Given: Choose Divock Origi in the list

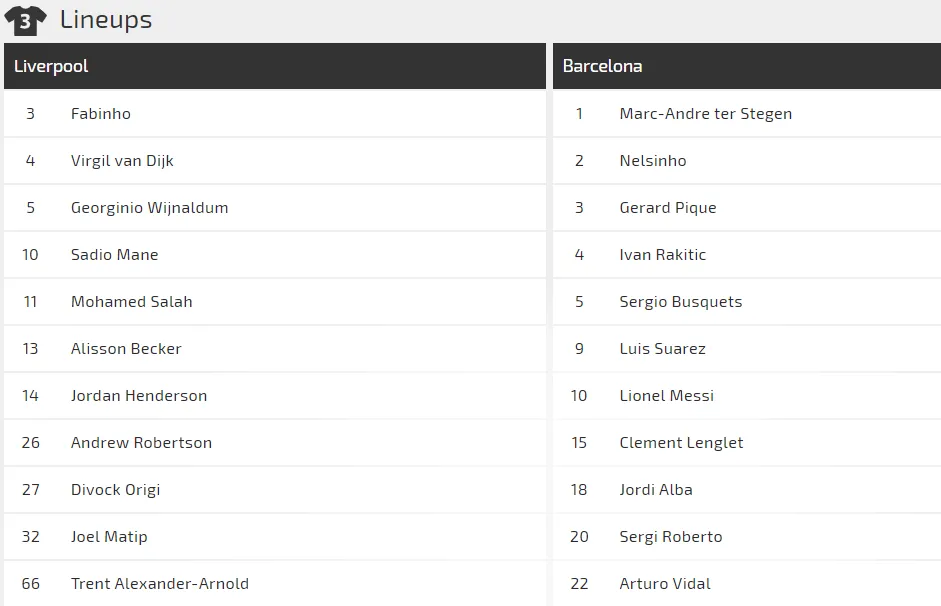Looking at the screenshot, I should pyautogui.click(x=115, y=490).
